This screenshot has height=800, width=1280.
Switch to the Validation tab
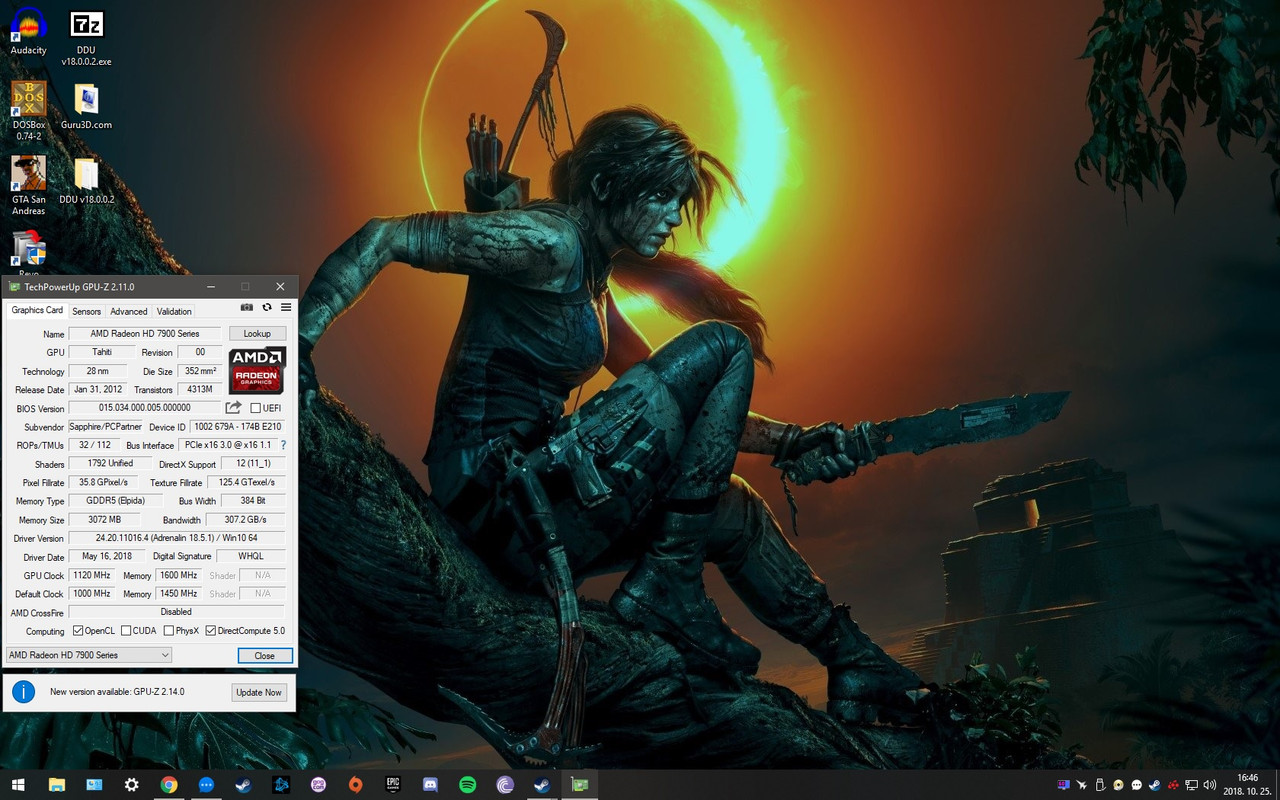coord(174,311)
